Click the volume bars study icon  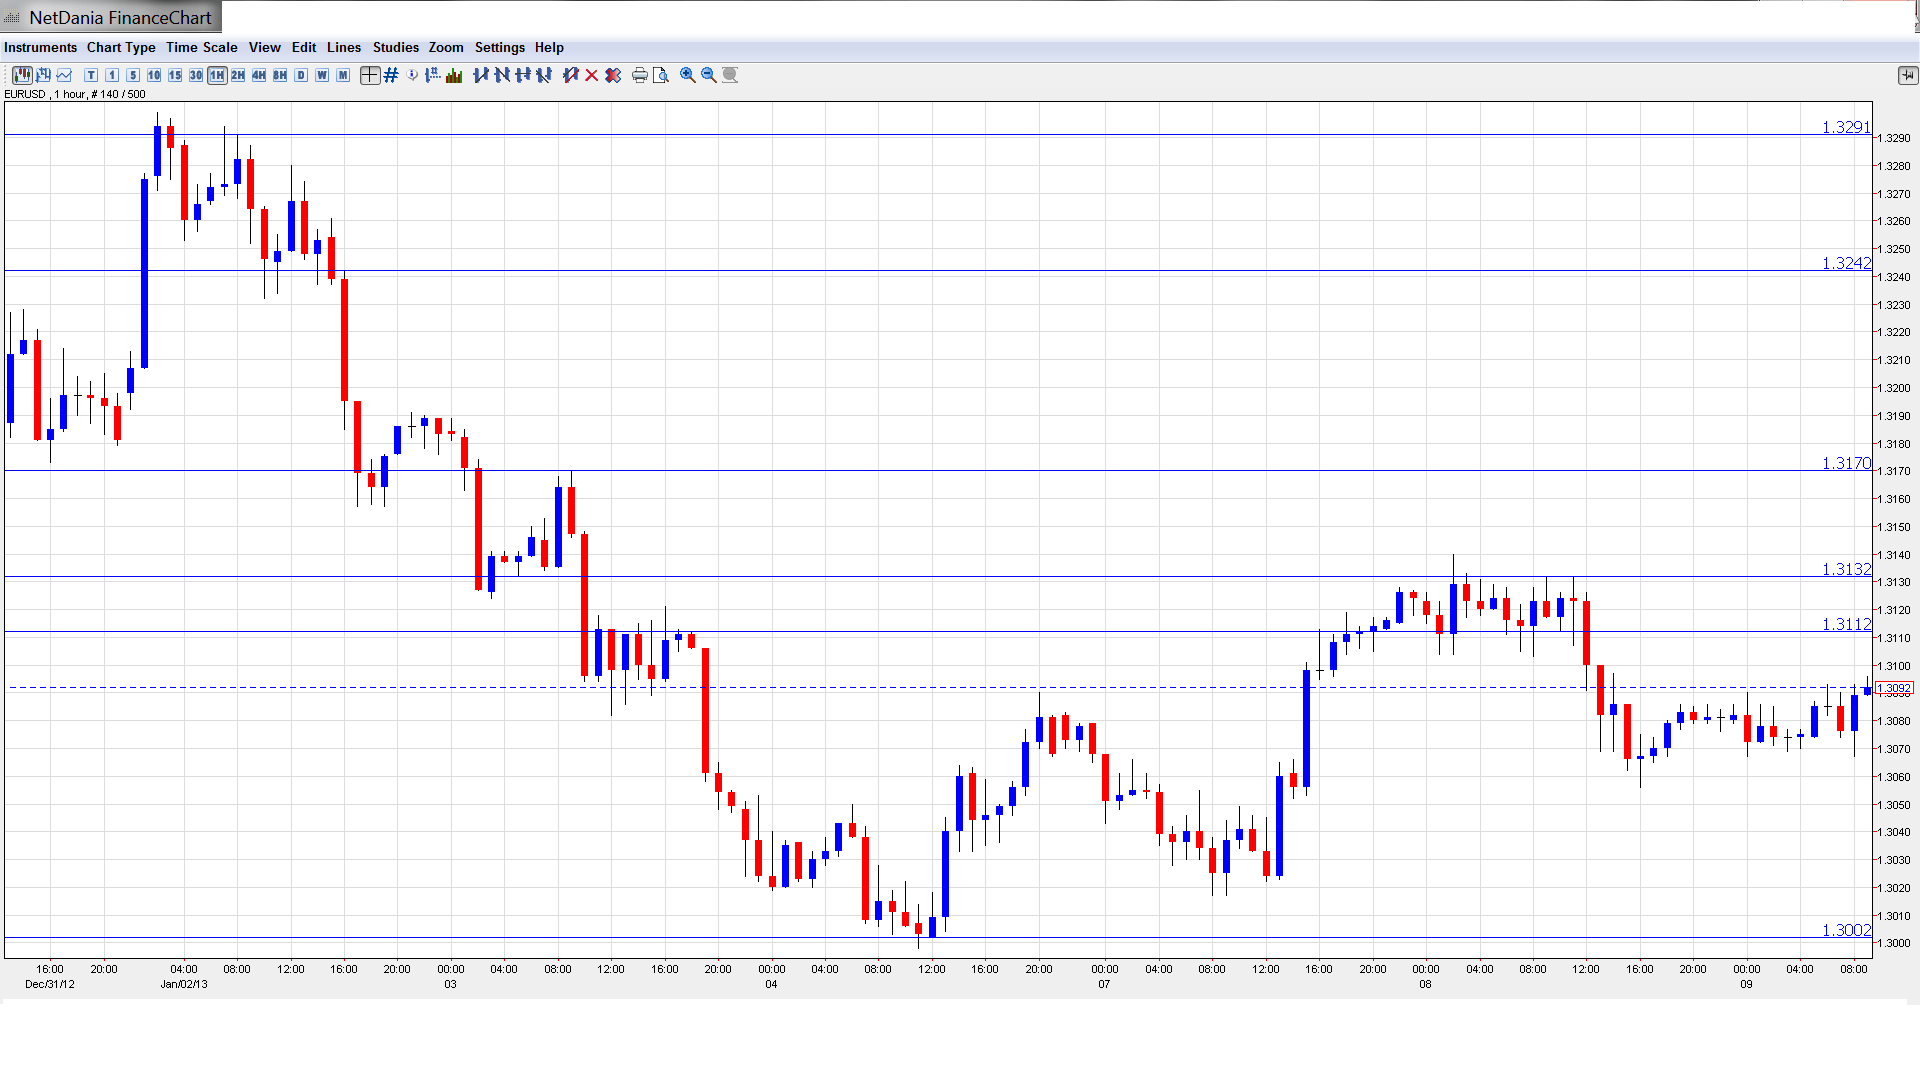click(454, 75)
